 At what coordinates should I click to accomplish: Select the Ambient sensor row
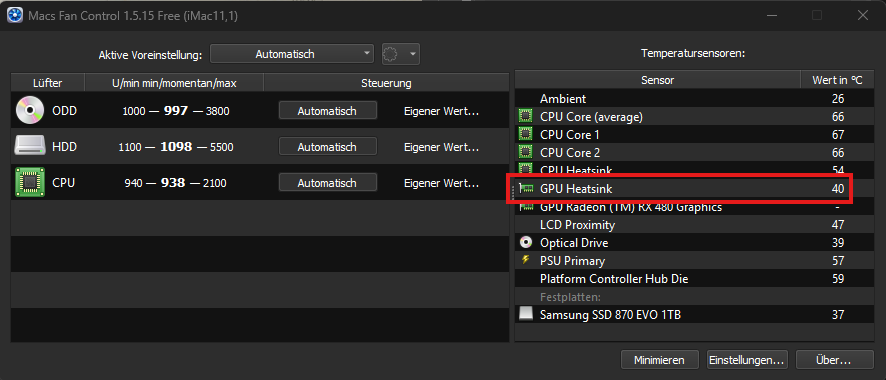tap(694, 99)
